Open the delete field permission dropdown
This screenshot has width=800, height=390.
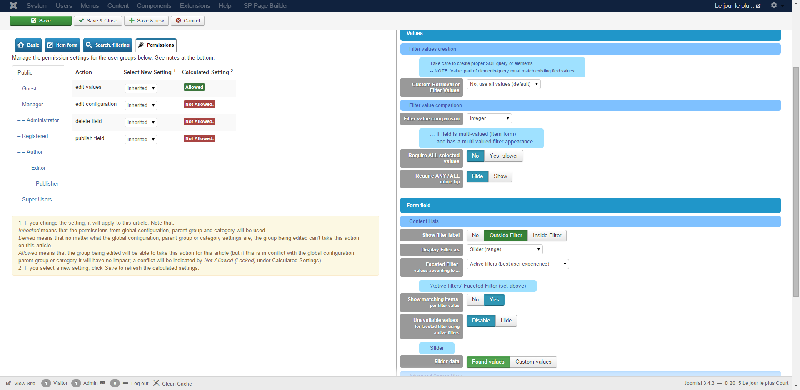141,122
